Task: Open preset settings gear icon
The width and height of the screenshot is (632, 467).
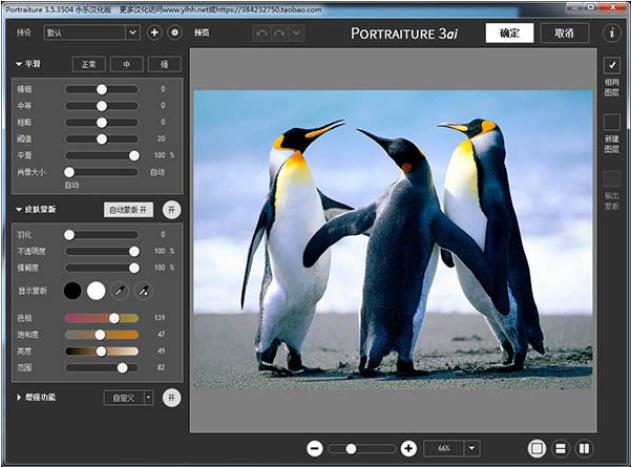Action: [175, 33]
